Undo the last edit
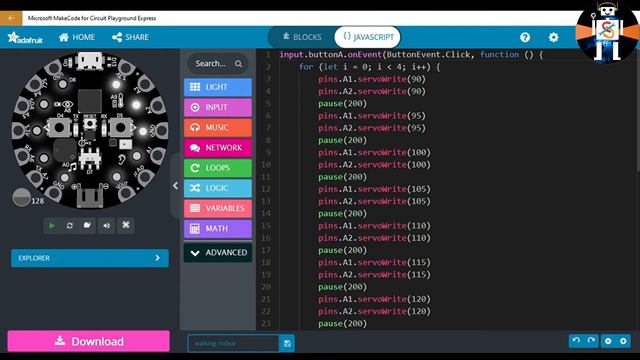The width and height of the screenshot is (640, 360). click(x=576, y=340)
